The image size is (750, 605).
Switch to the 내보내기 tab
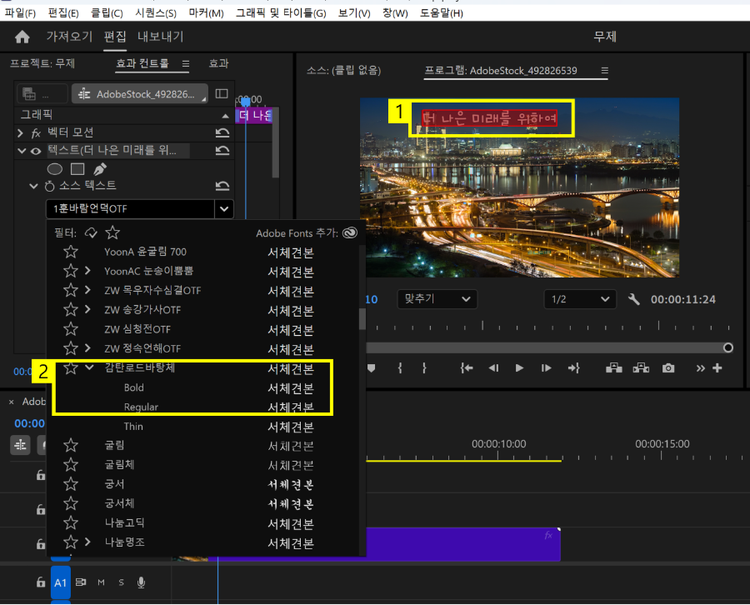(x=160, y=37)
